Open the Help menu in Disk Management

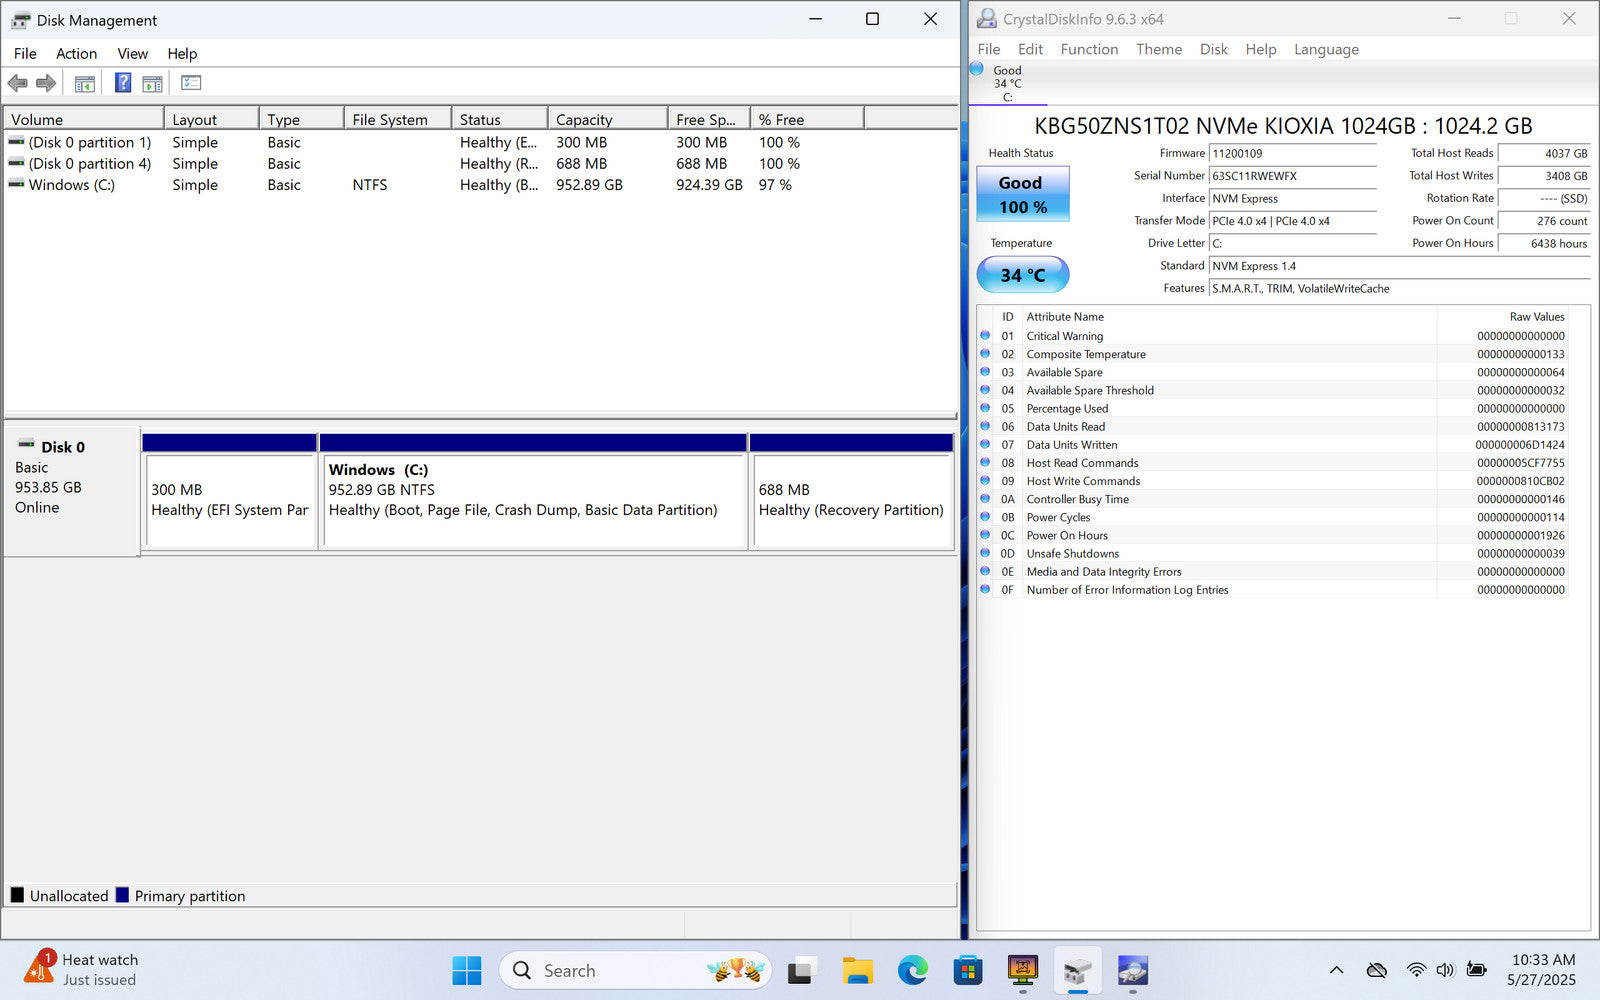[x=182, y=54]
